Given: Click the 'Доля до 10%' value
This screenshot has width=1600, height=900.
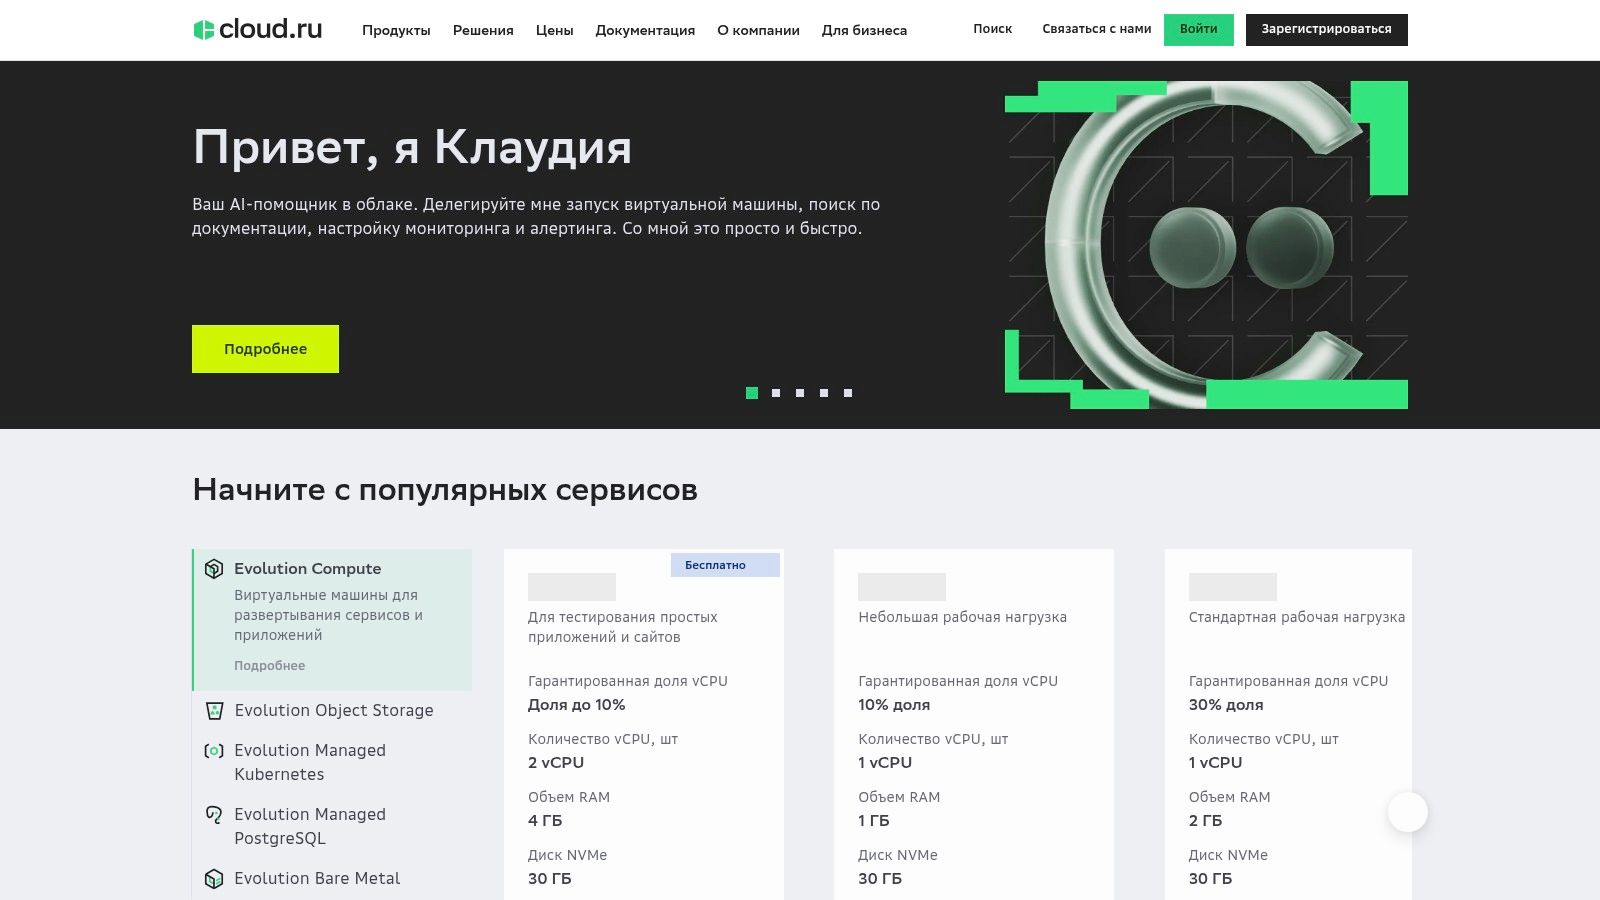Looking at the screenshot, I should click(x=576, y=705).
